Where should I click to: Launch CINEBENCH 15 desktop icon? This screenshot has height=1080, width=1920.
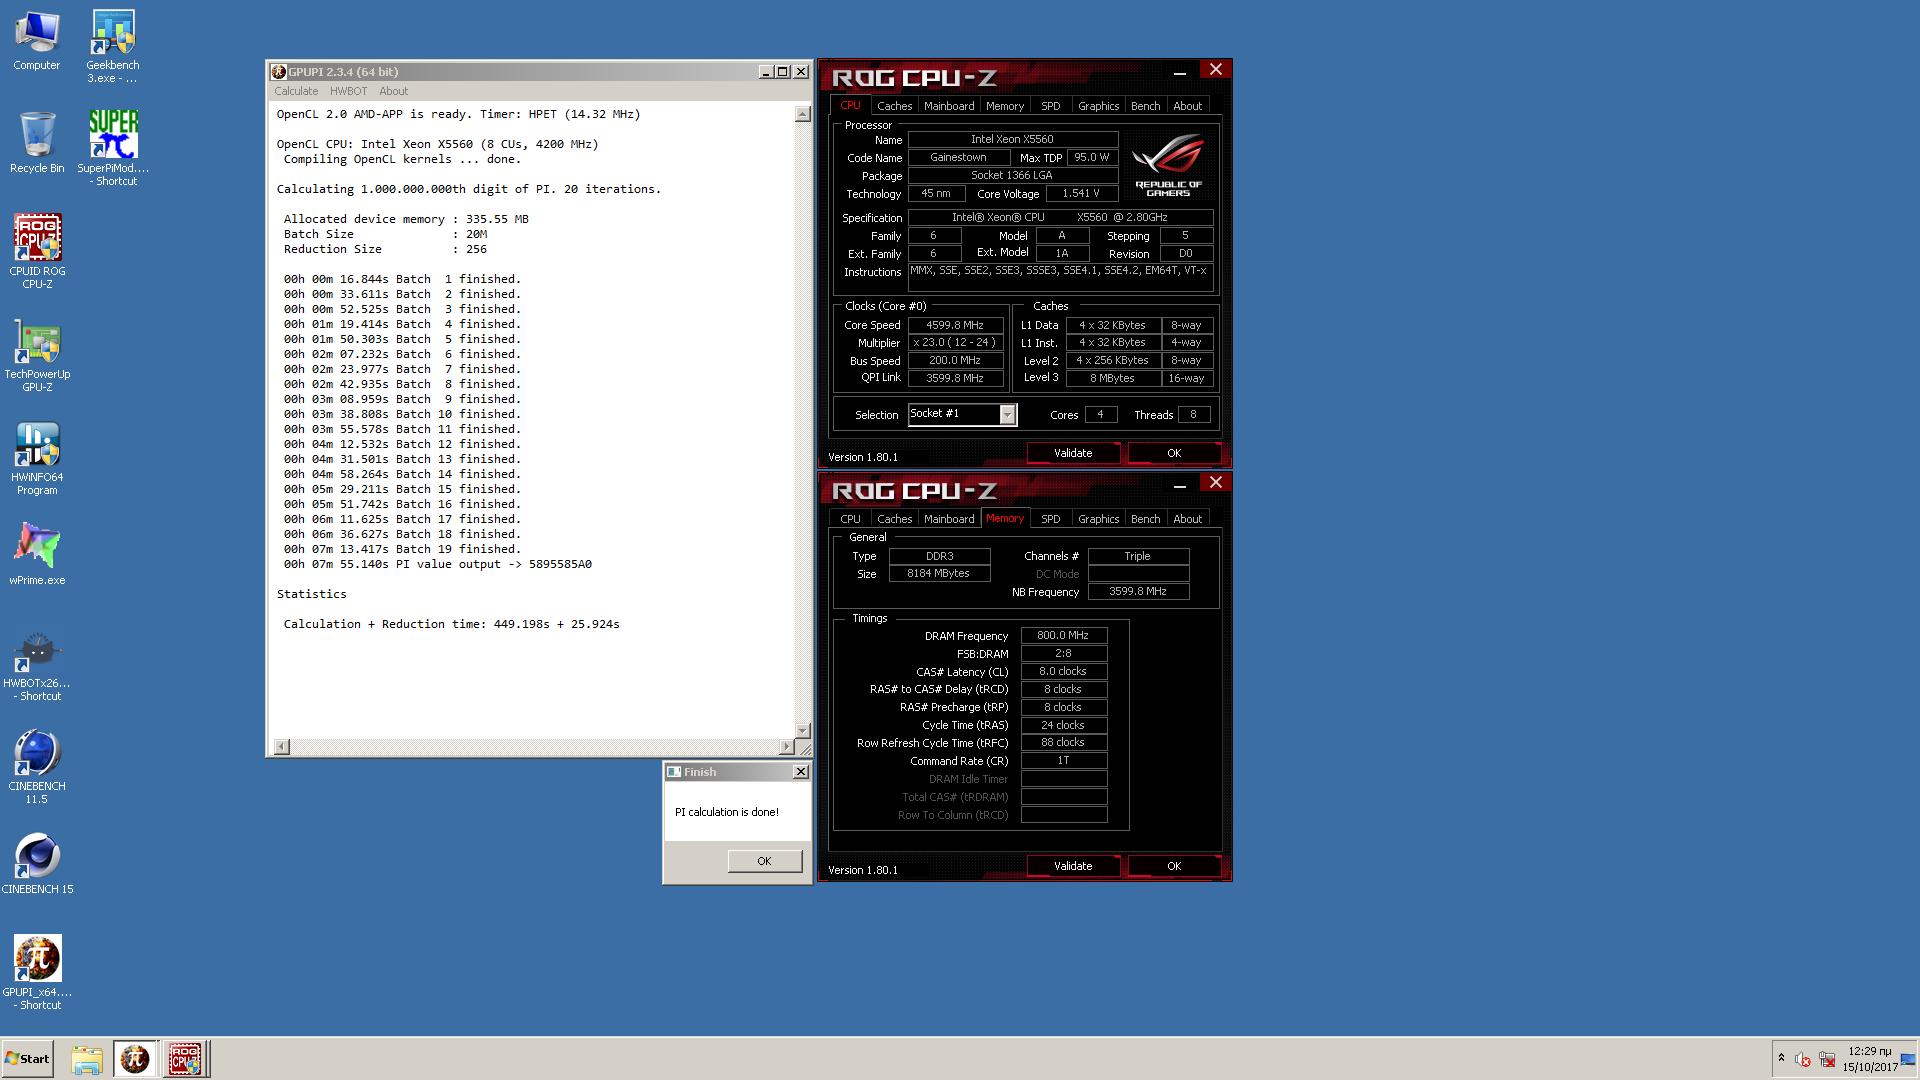coord(37,864)
